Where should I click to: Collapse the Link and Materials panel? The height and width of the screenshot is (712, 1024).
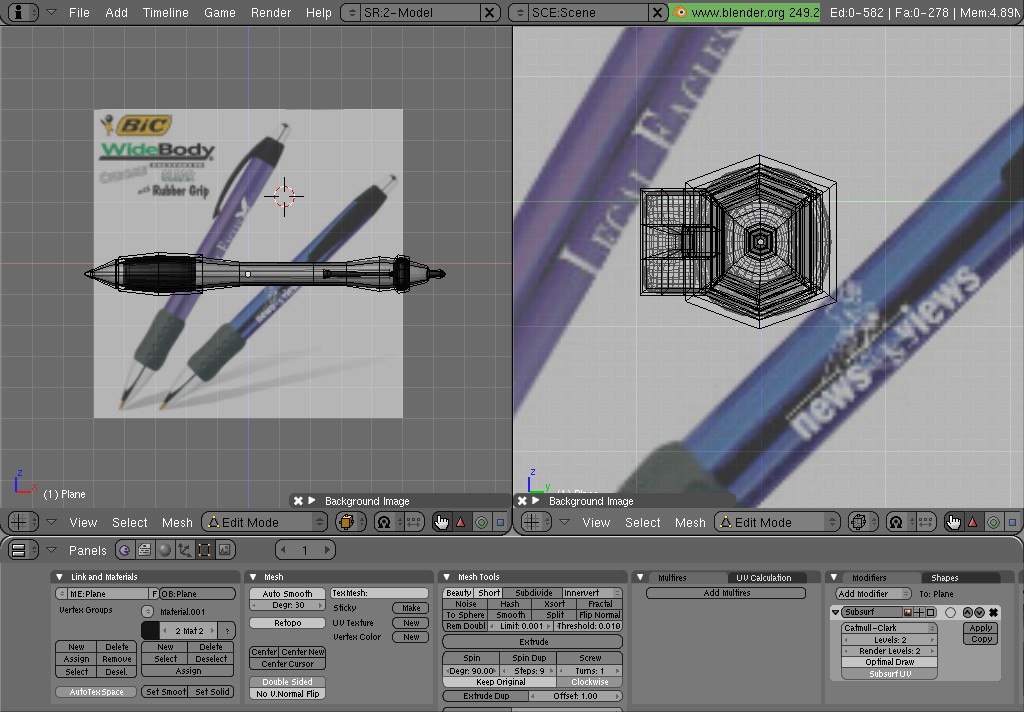pyautogui.click(x=59, y=577)
